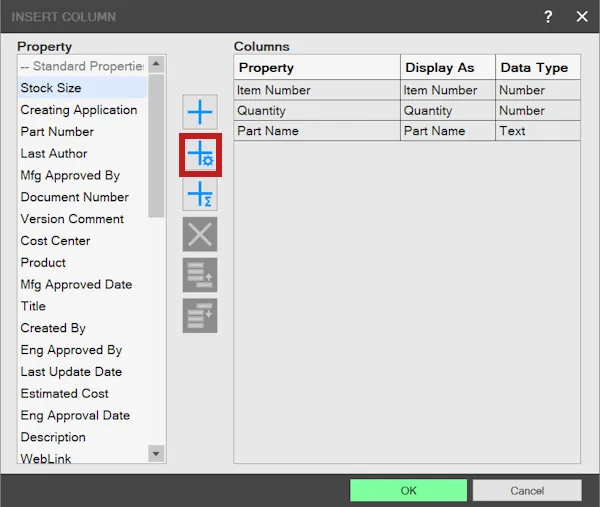
Task: Click the Property column header in Columns table
Action: point(317,67)
